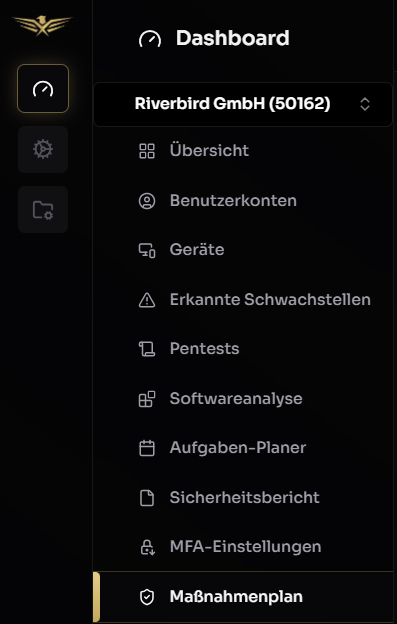Click the Übersicht grid icon

tap(147, 151)
